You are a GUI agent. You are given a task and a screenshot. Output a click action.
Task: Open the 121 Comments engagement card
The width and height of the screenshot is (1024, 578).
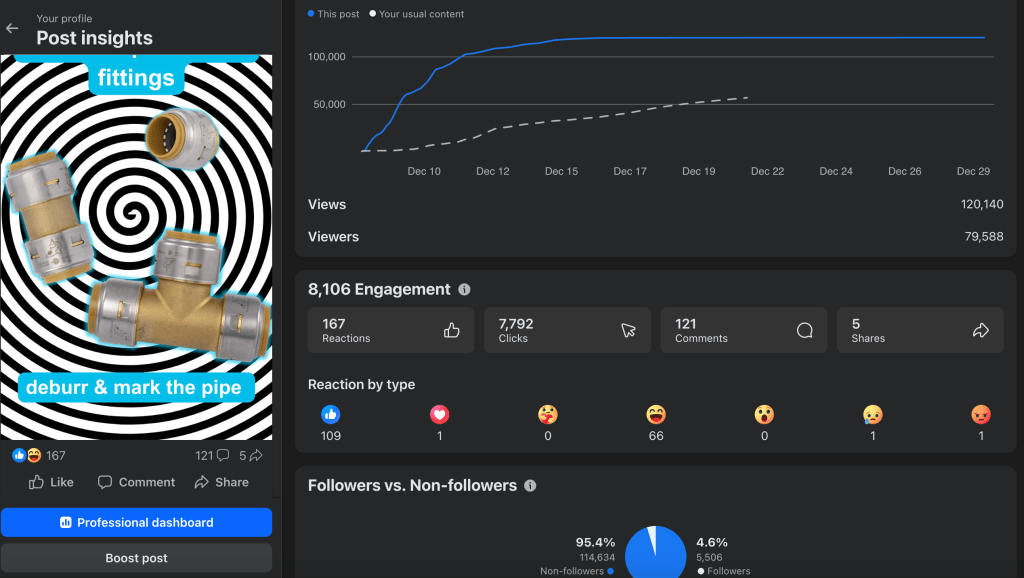(x=743, y=330)
